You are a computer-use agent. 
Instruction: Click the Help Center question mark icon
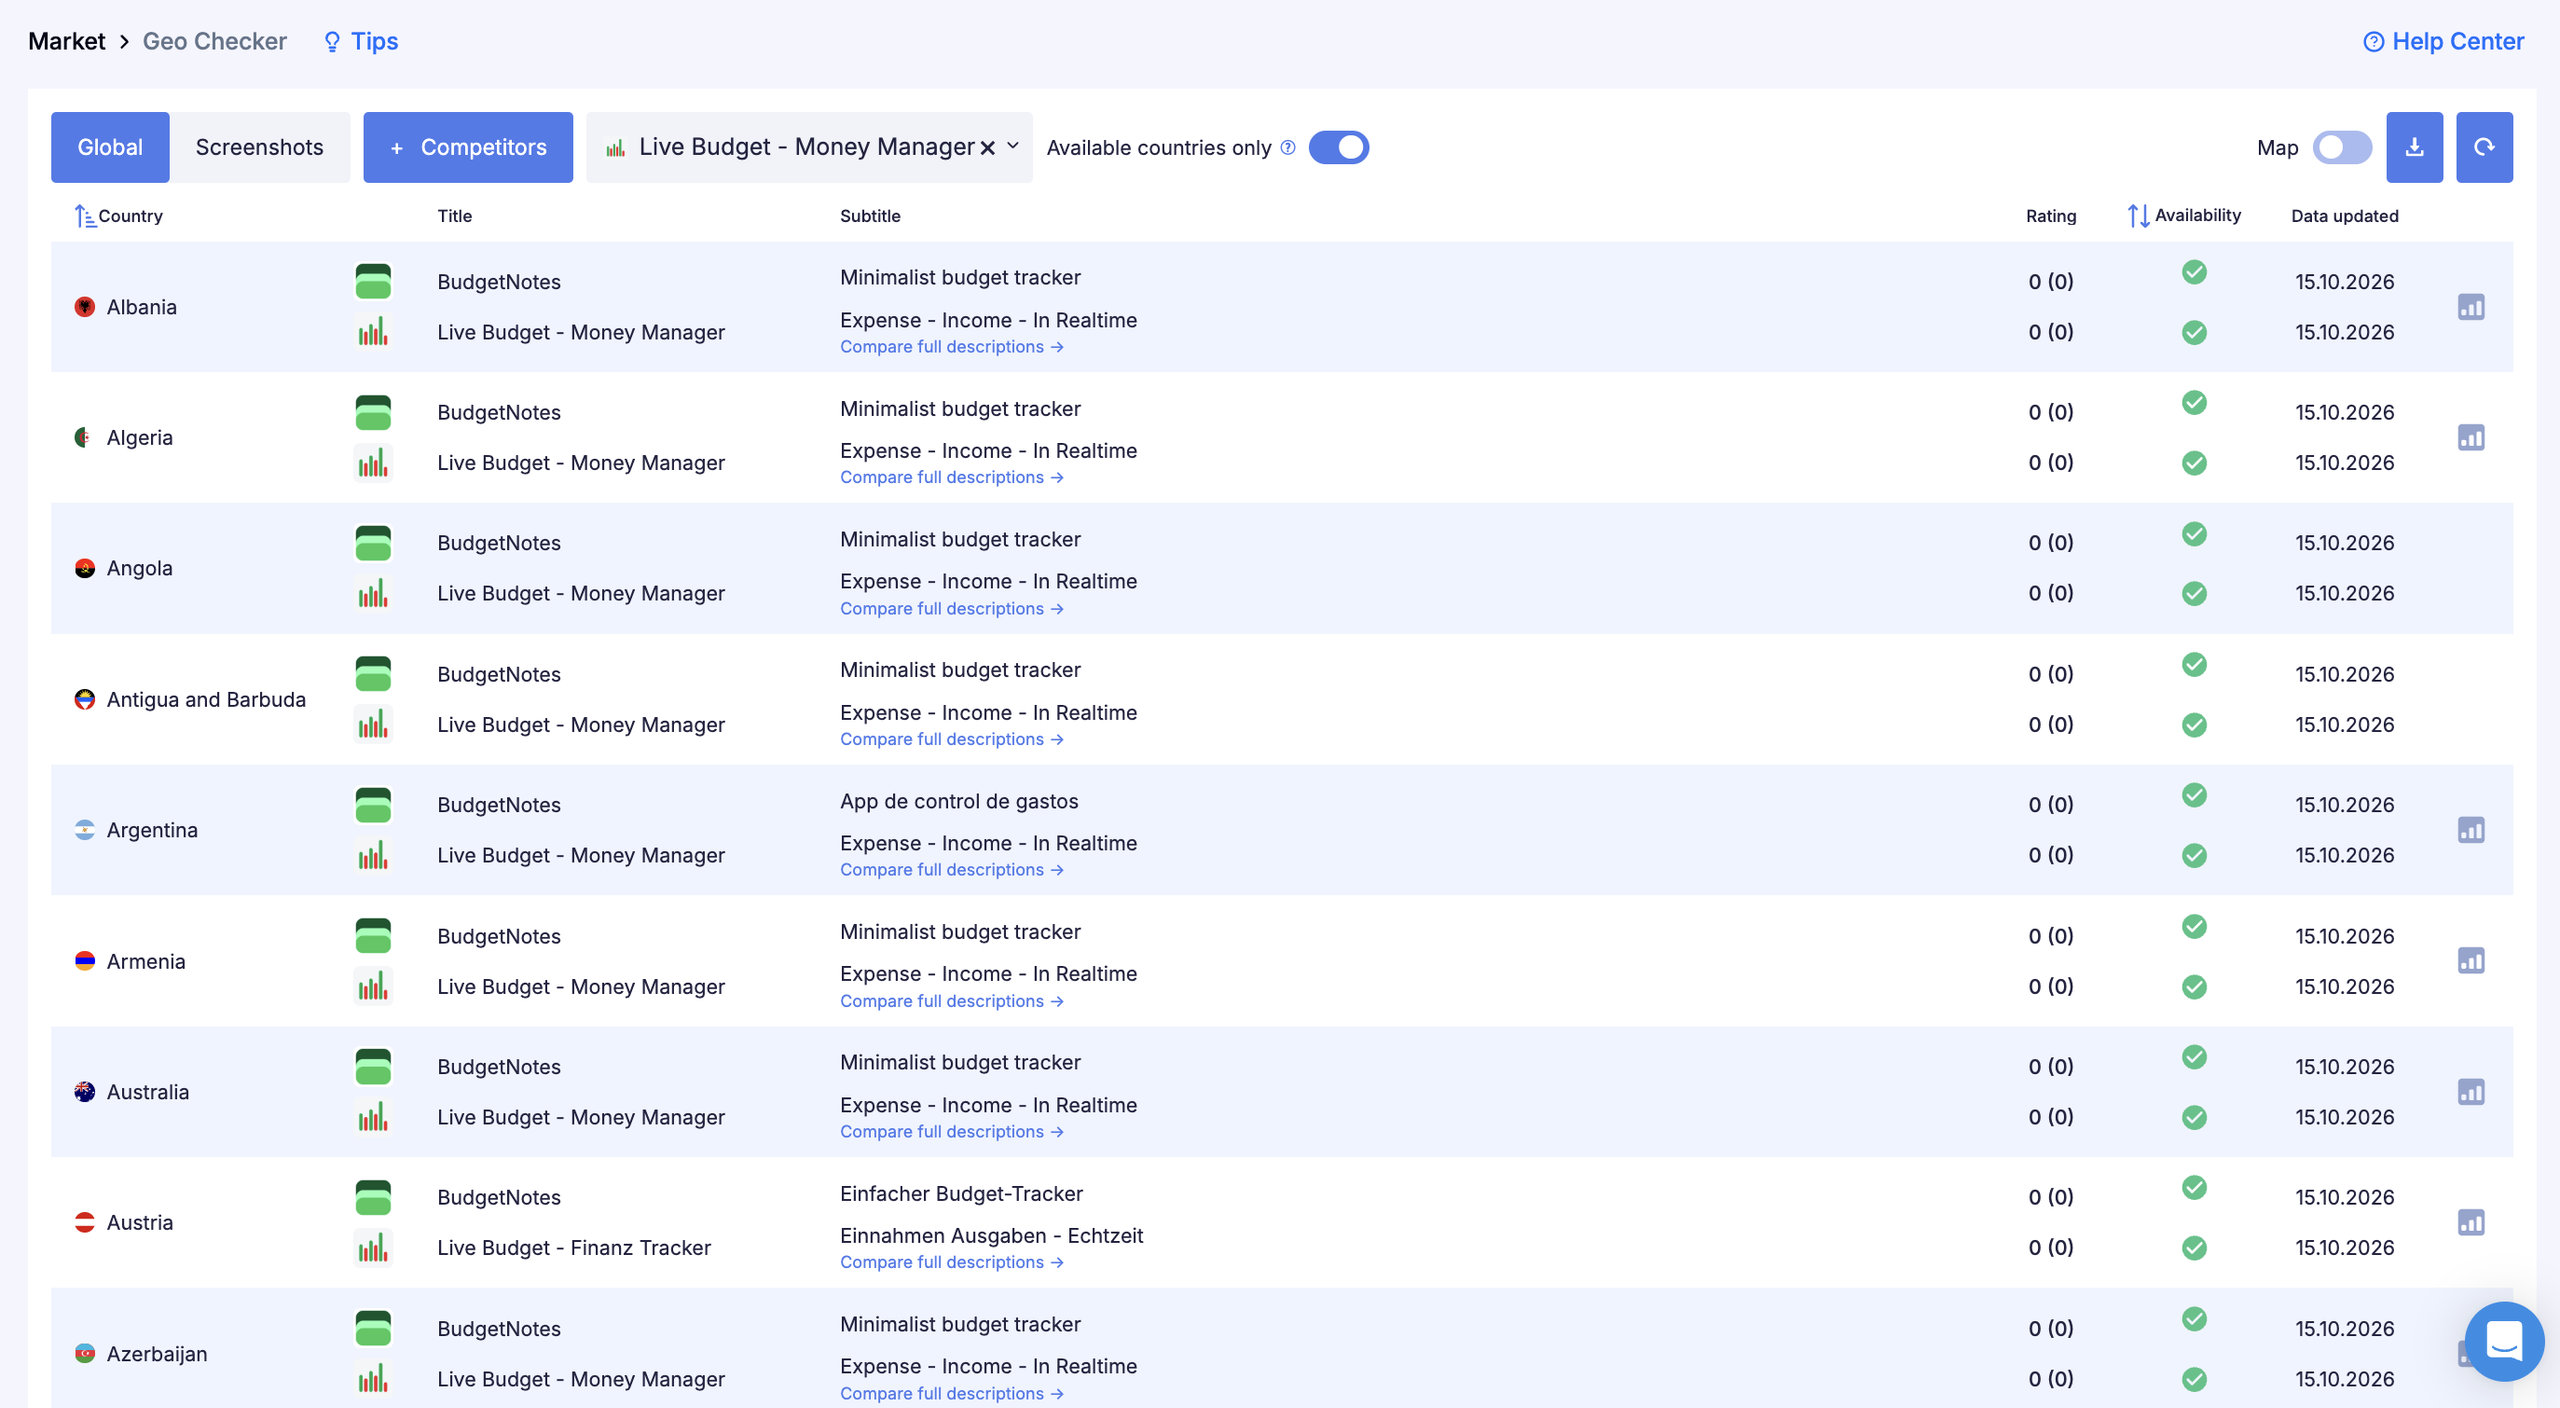[x=2373, y=42]
